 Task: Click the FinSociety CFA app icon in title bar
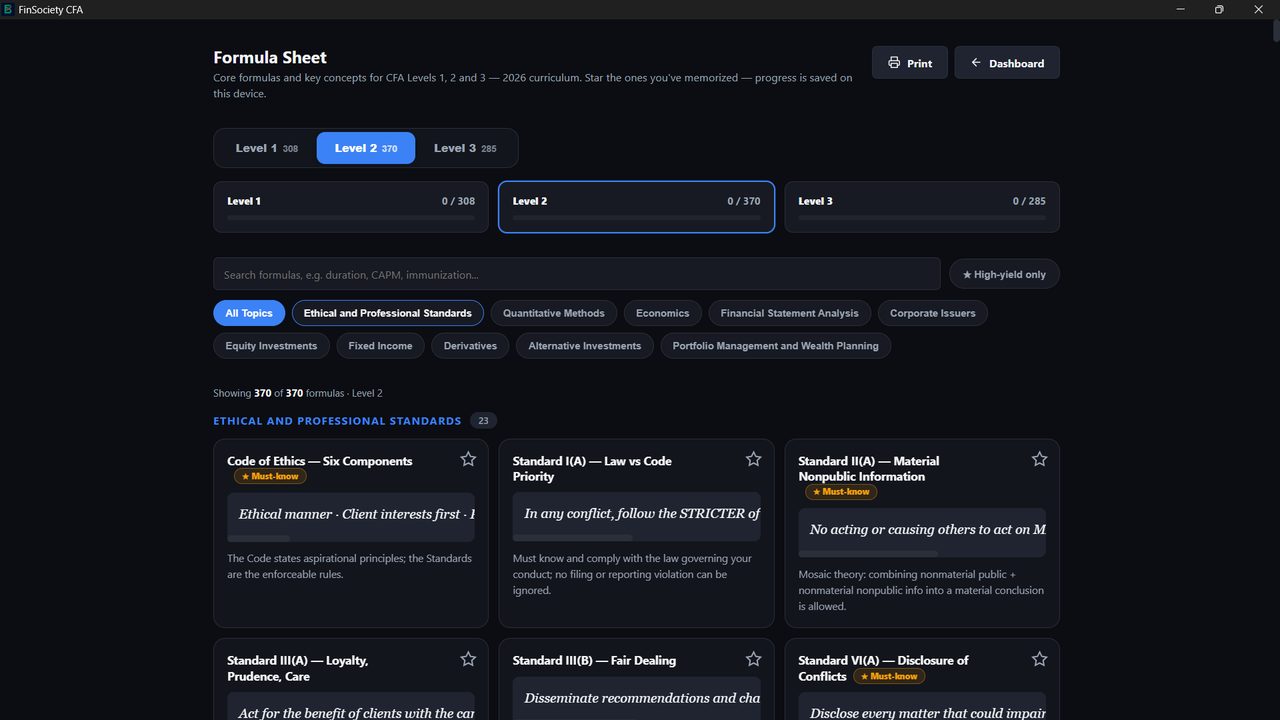(8, 9)
